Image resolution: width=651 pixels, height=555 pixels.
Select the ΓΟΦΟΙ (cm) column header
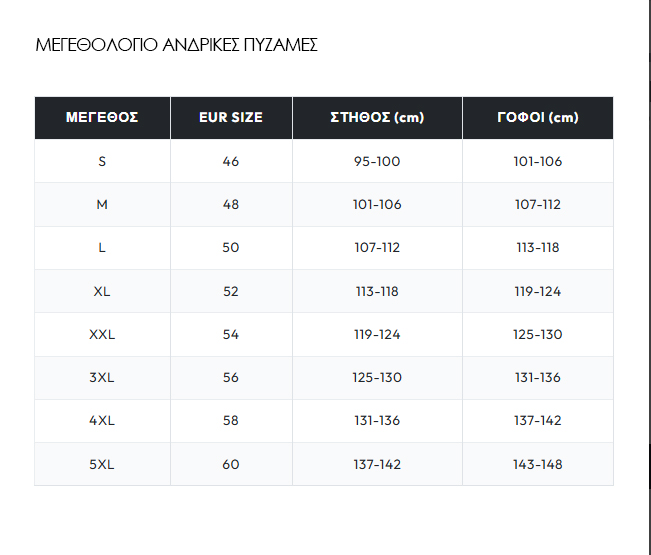click(x=537, y=118)
